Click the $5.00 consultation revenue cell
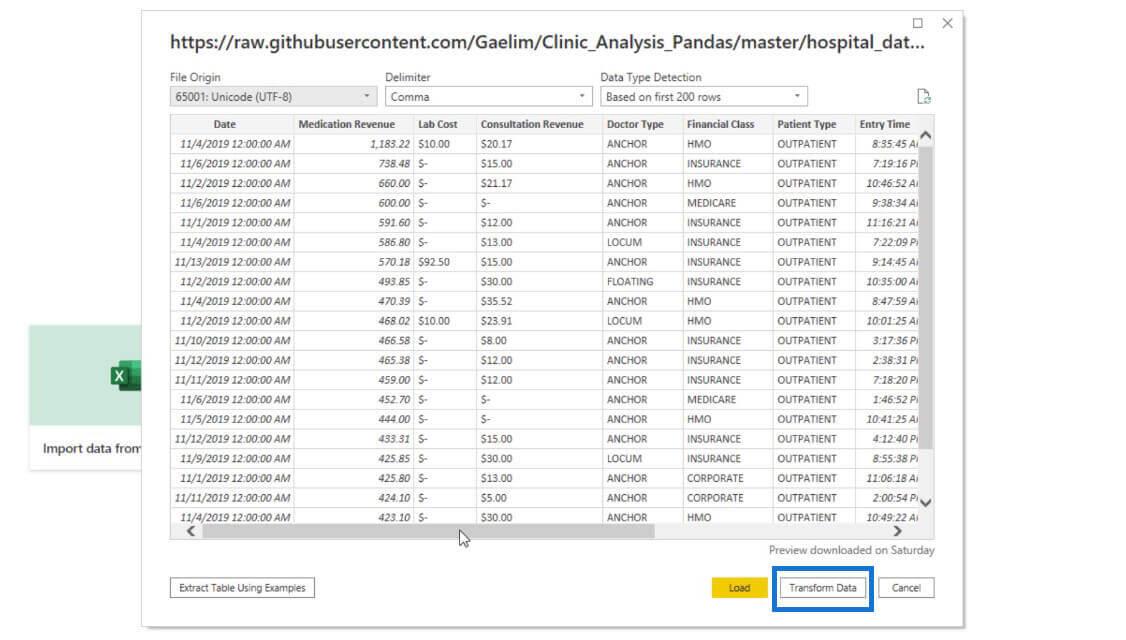The image size is (1126, 640). pyautogui.click(x=539, y=498)
